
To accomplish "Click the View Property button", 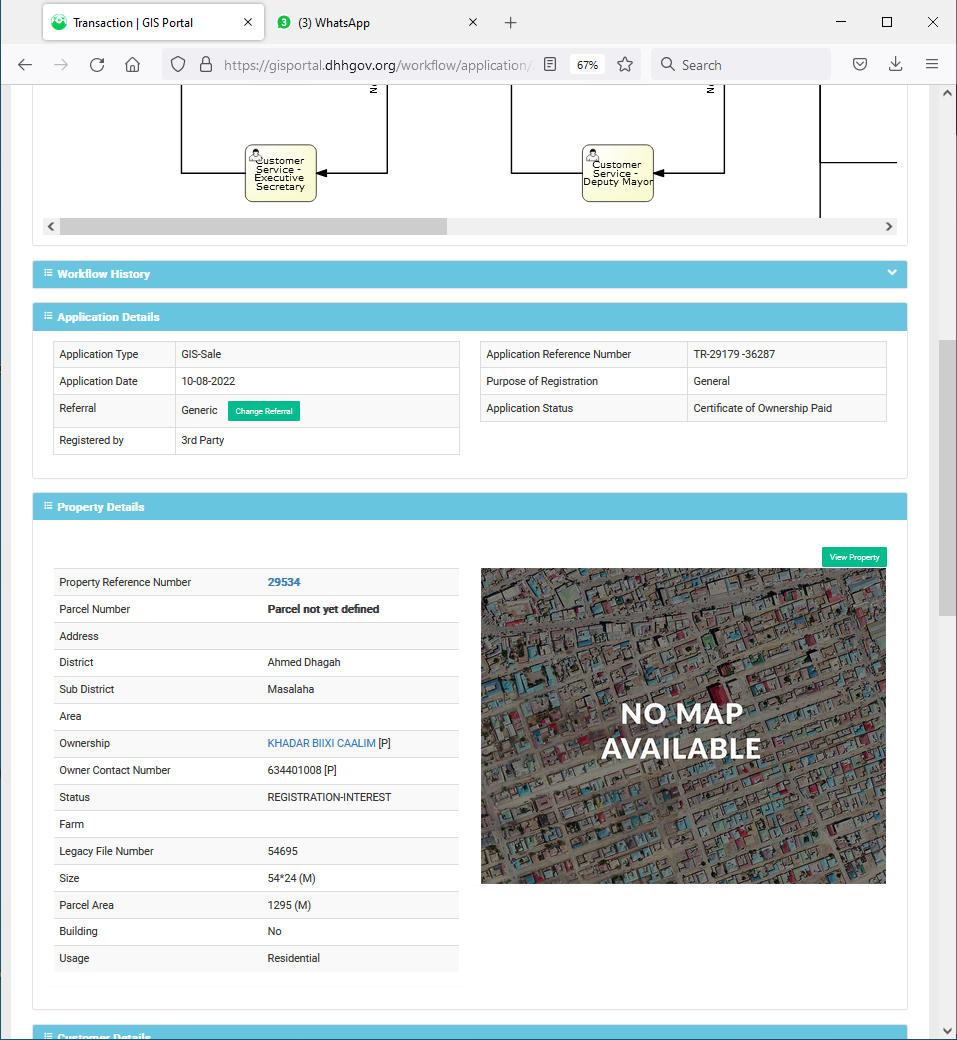I will 854,557.
